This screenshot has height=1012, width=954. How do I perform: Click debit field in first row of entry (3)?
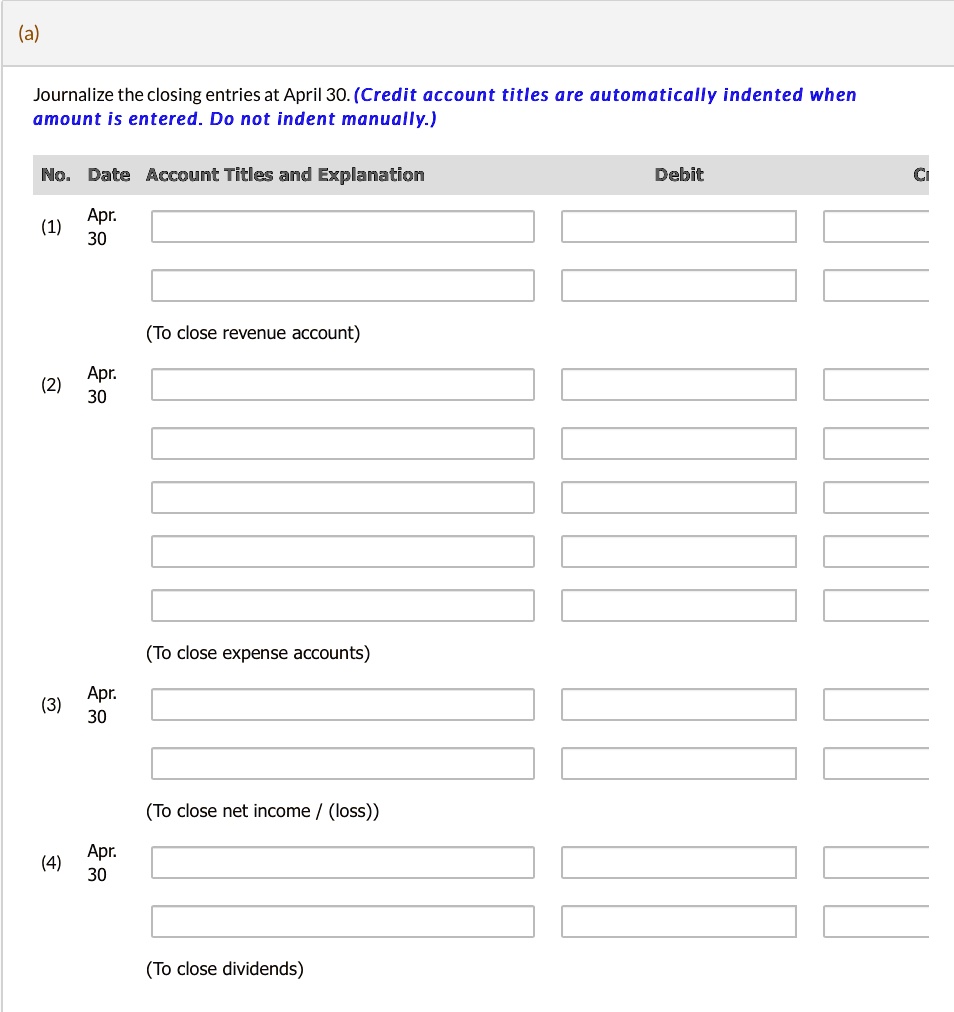pyautogui.click(x=678, y=705)
